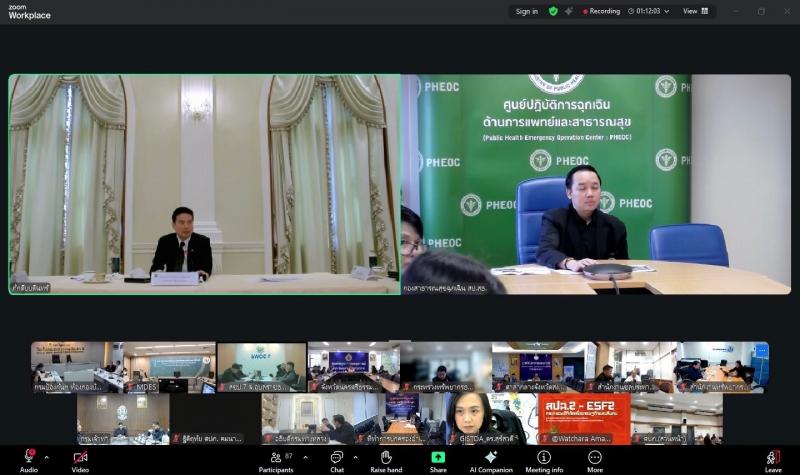The width and height of the screenshot is (800, 475).
Task: Select the MDES participant thumbnail
Action: (169, 367)
